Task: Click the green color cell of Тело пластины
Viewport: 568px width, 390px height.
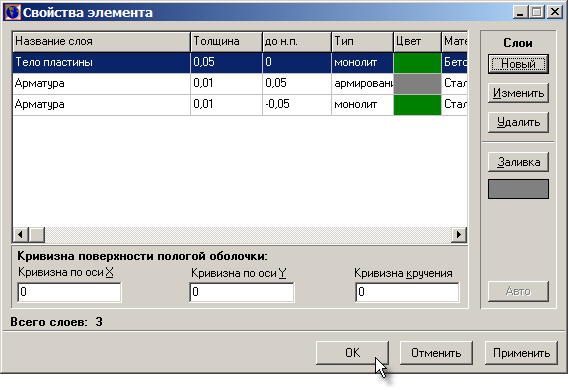Action: [x=417, y=63]
